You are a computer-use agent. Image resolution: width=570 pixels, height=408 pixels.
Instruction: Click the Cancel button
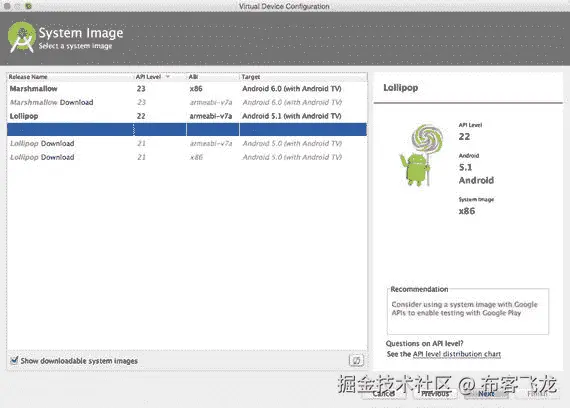click(x=384, y=393)
